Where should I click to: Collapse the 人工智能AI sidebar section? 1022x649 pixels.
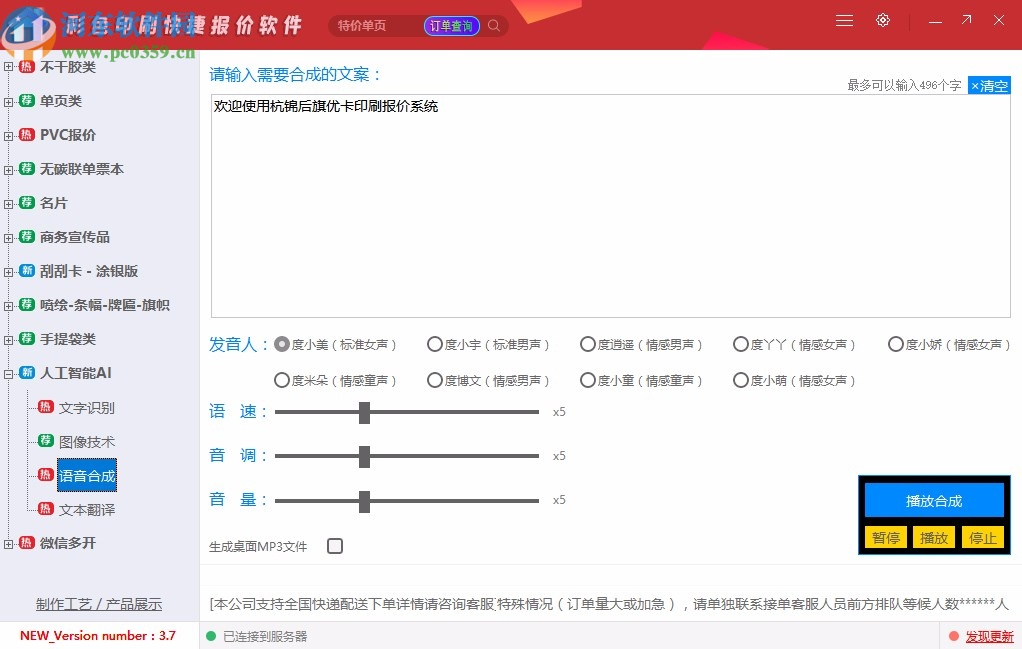(x=8, y=373)
